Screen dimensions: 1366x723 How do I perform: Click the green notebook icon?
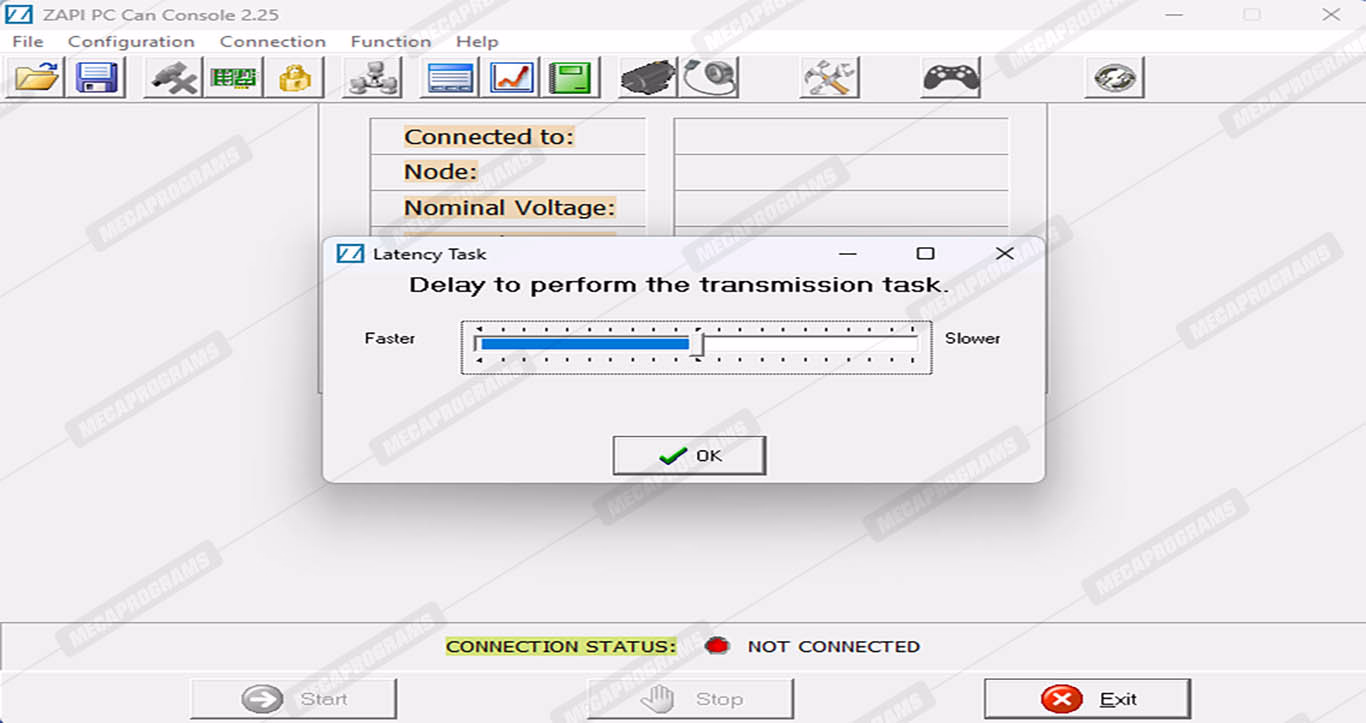[571, 77]
